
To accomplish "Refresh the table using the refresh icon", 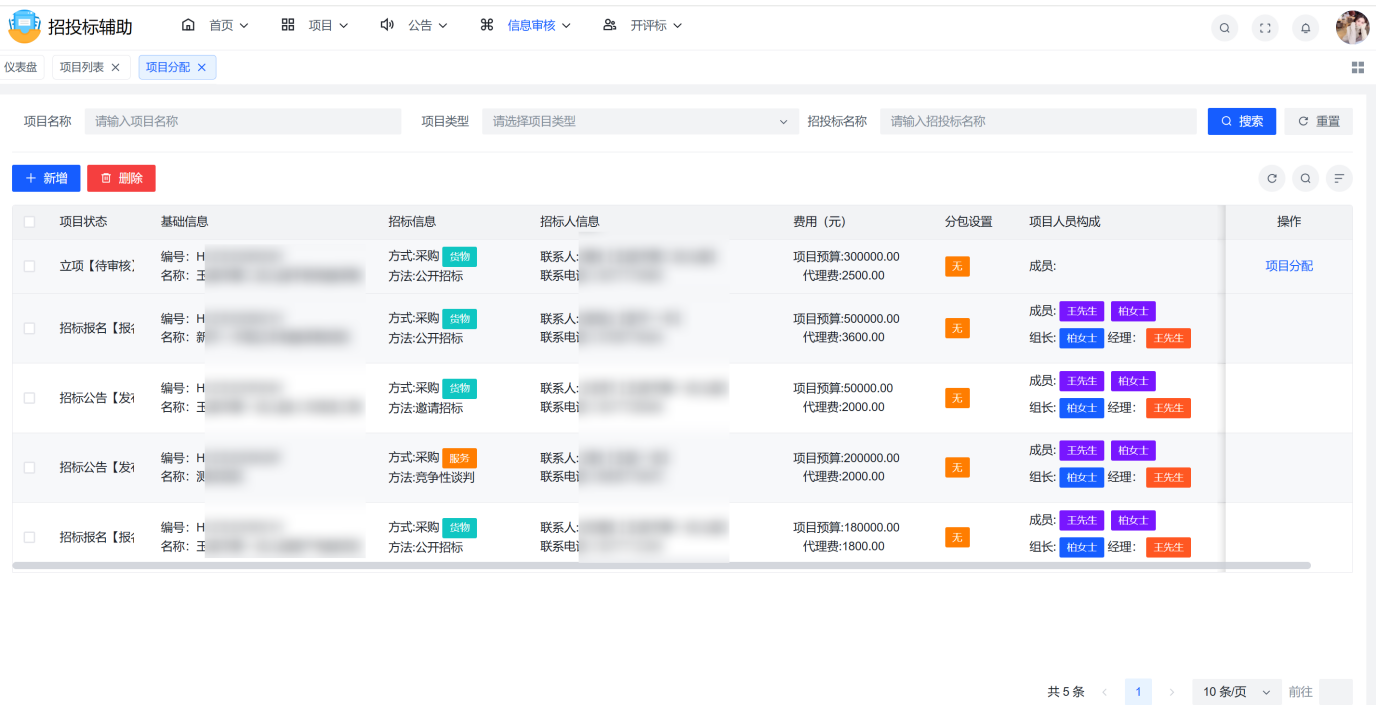I will click(x=1271, y=178).
